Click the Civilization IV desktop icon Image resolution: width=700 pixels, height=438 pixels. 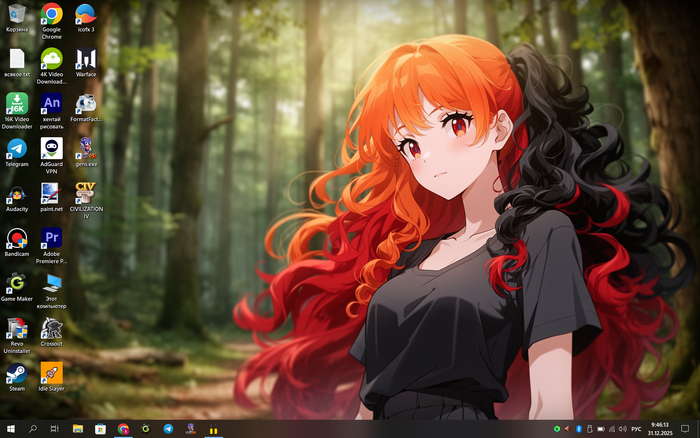pos(86,193)
